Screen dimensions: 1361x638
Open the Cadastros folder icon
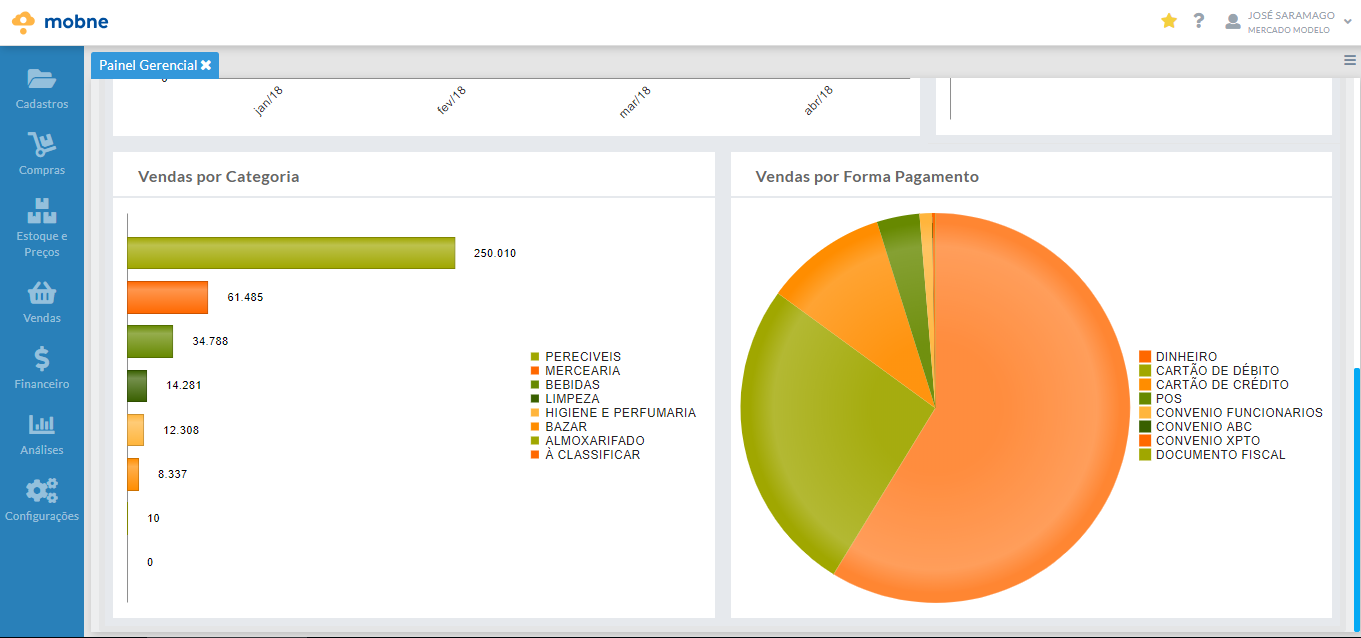(x=42, y=79)
